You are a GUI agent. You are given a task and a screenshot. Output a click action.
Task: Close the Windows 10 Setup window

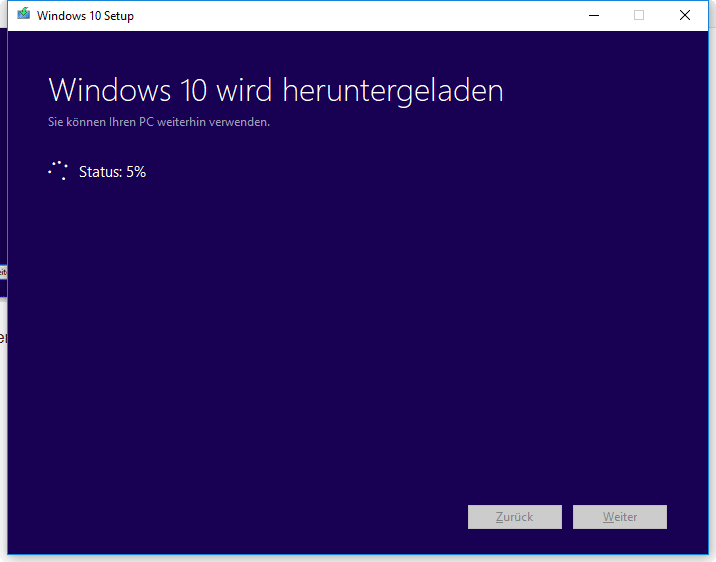[x=684, y=16]
